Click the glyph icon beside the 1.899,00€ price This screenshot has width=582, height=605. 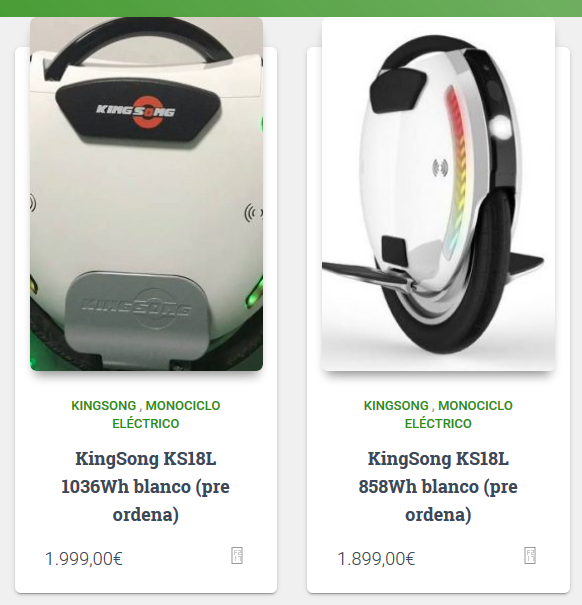coord(530,556)
